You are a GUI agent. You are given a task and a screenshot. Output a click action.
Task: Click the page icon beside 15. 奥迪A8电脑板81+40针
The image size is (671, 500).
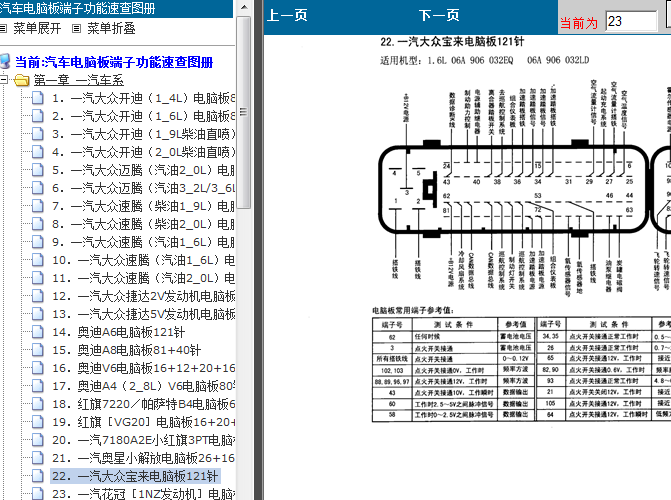(38, 350)
